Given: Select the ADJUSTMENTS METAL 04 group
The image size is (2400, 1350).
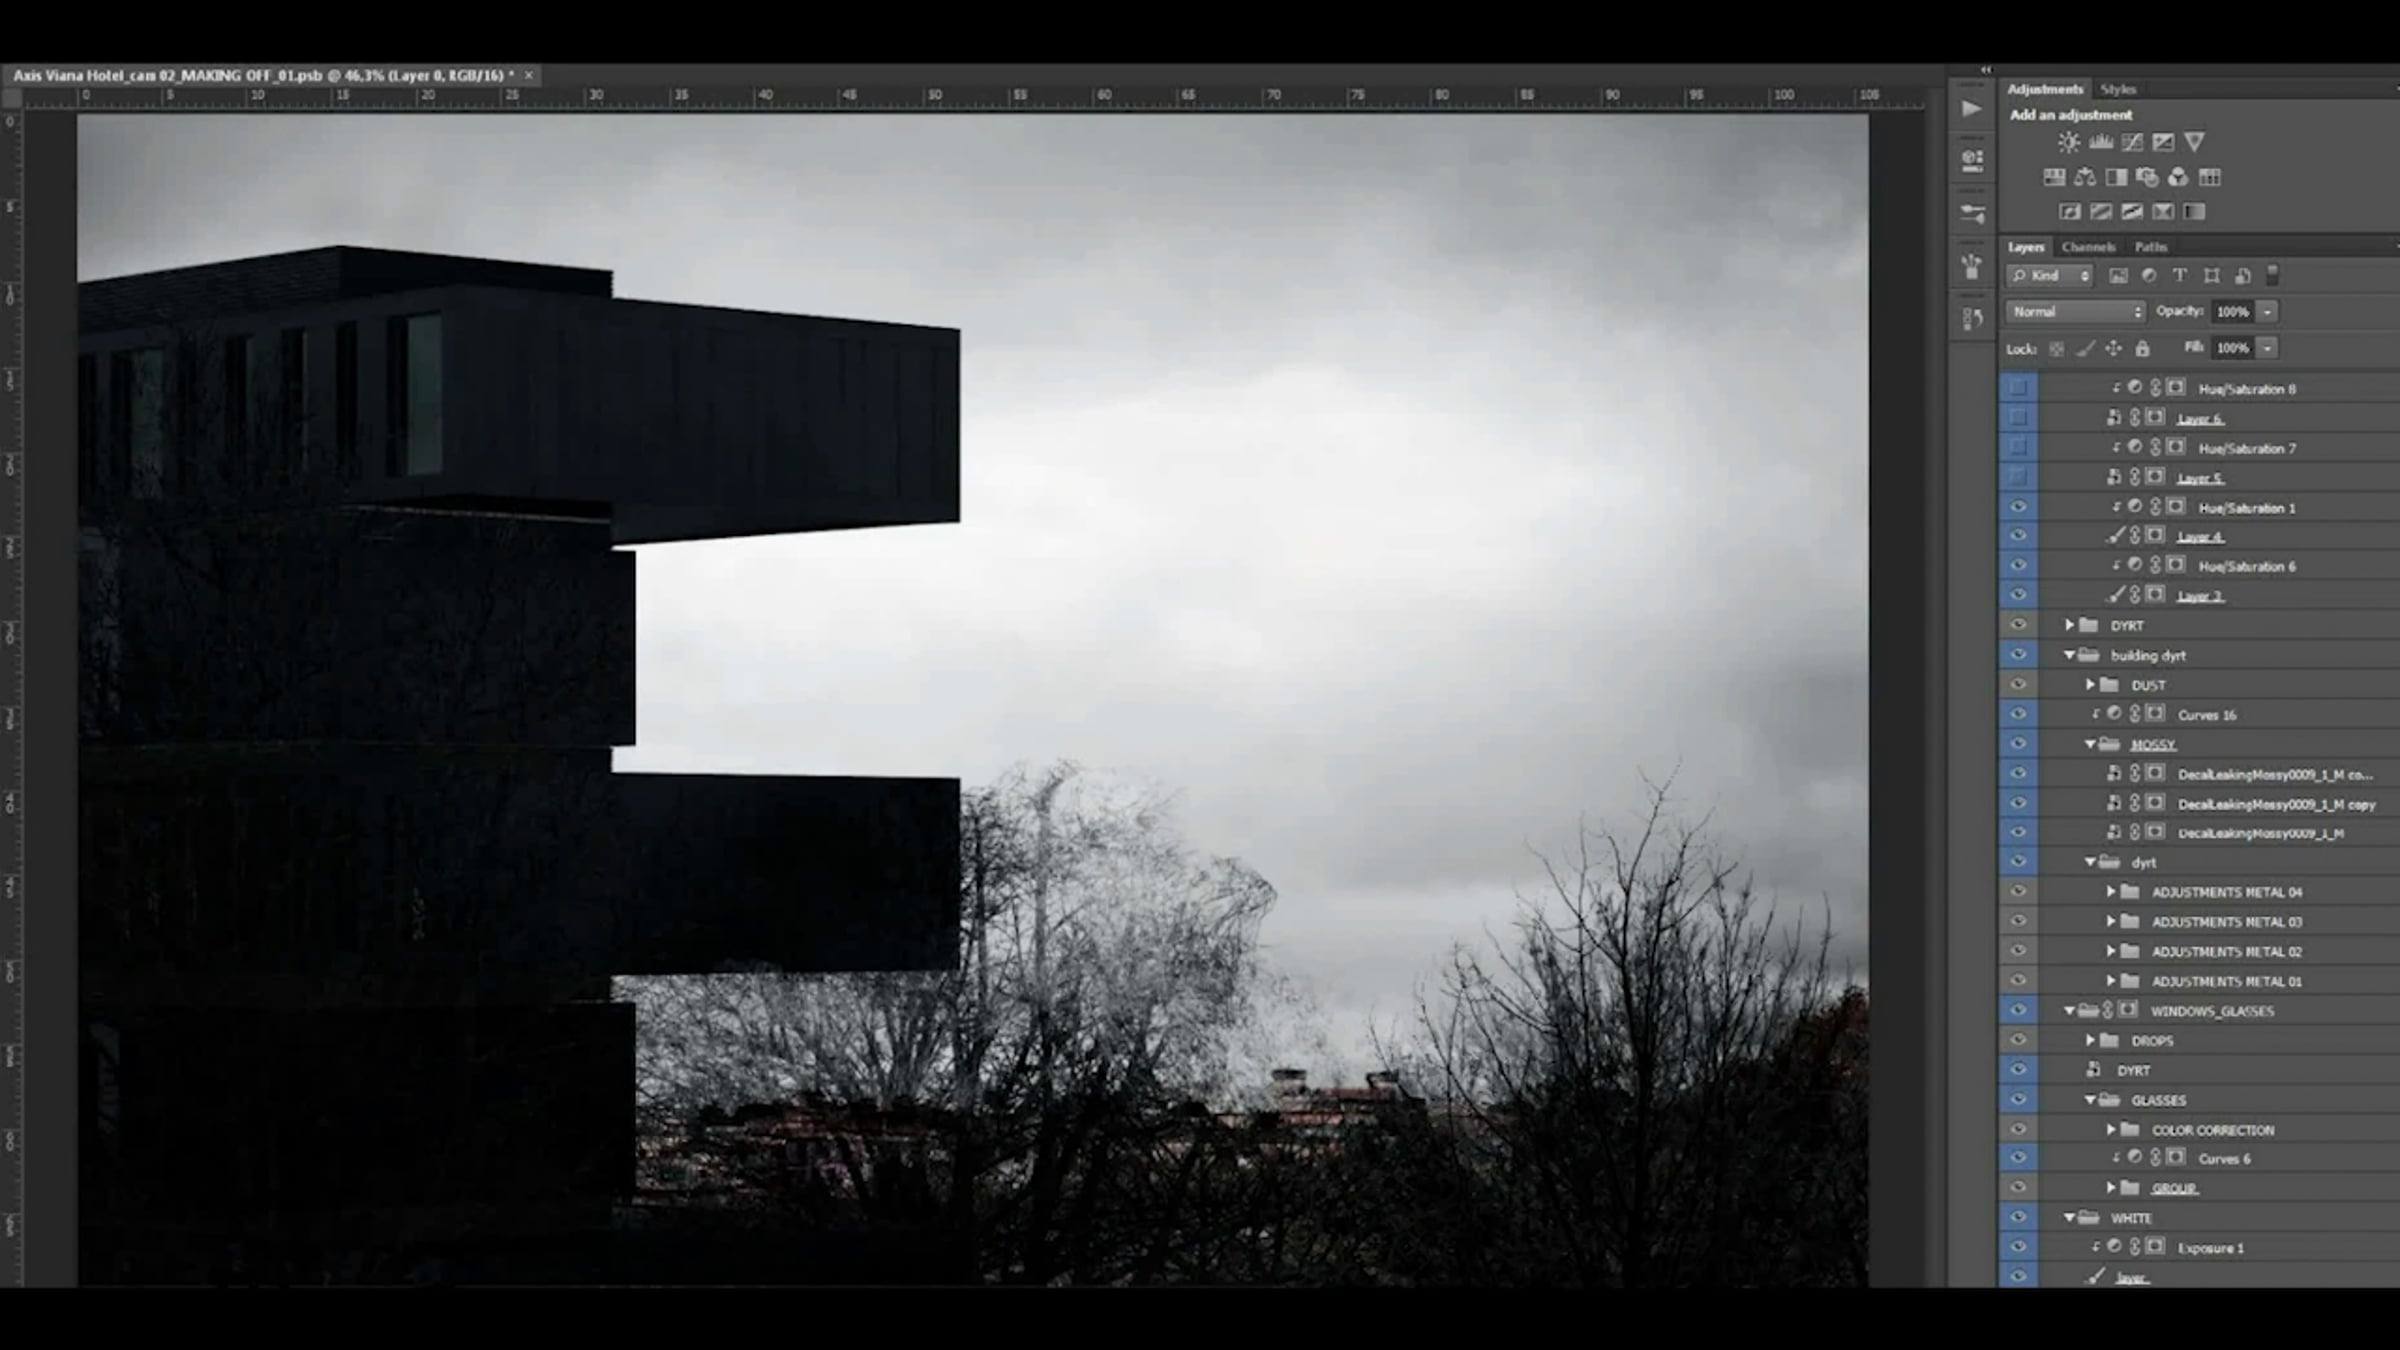Looking at the screenshot, I should [x=2226, y=892].
